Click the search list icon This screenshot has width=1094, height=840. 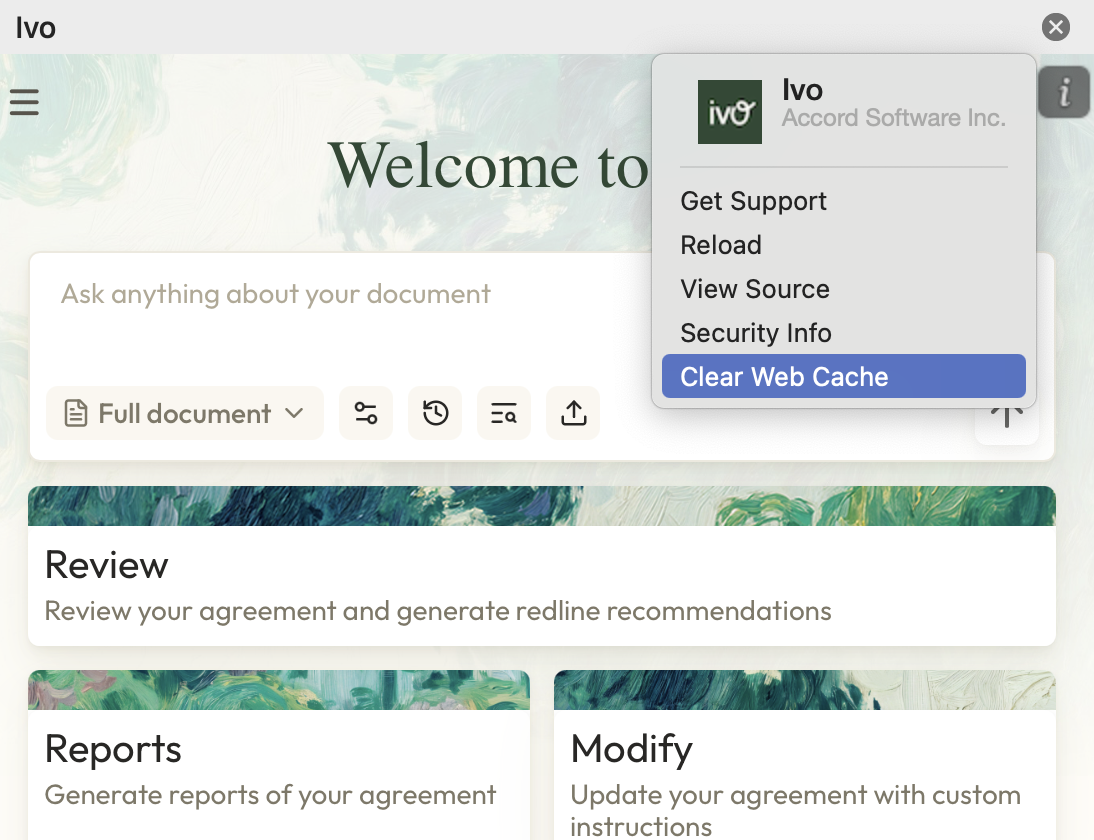504,413
